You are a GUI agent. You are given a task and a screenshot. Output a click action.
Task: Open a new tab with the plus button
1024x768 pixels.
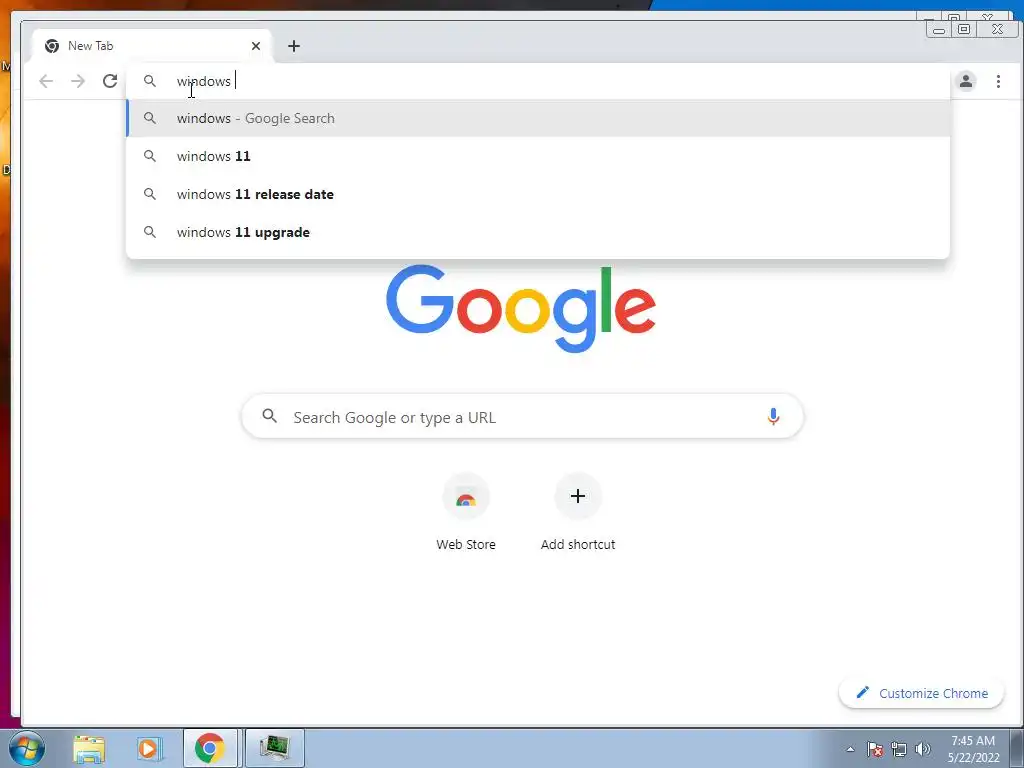(x=294, y=46)
